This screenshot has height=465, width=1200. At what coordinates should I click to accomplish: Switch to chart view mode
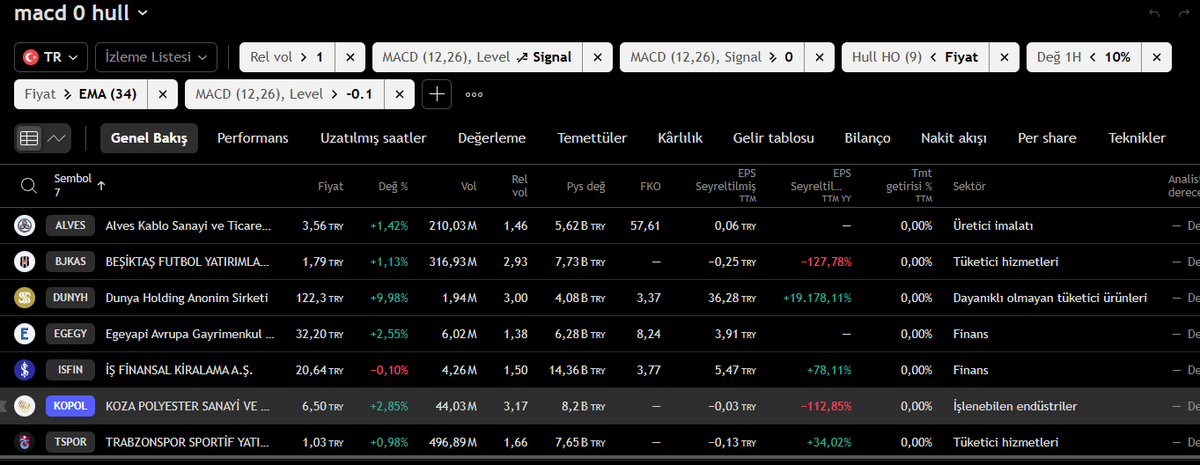(x=57, y=138)
